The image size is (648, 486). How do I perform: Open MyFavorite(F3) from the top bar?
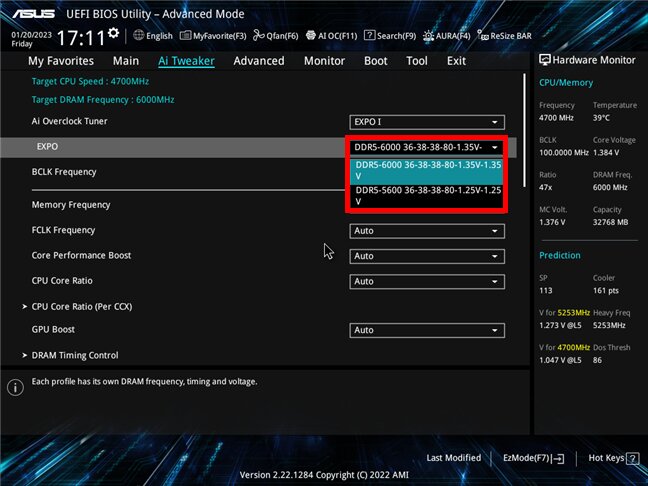point(213,36)
